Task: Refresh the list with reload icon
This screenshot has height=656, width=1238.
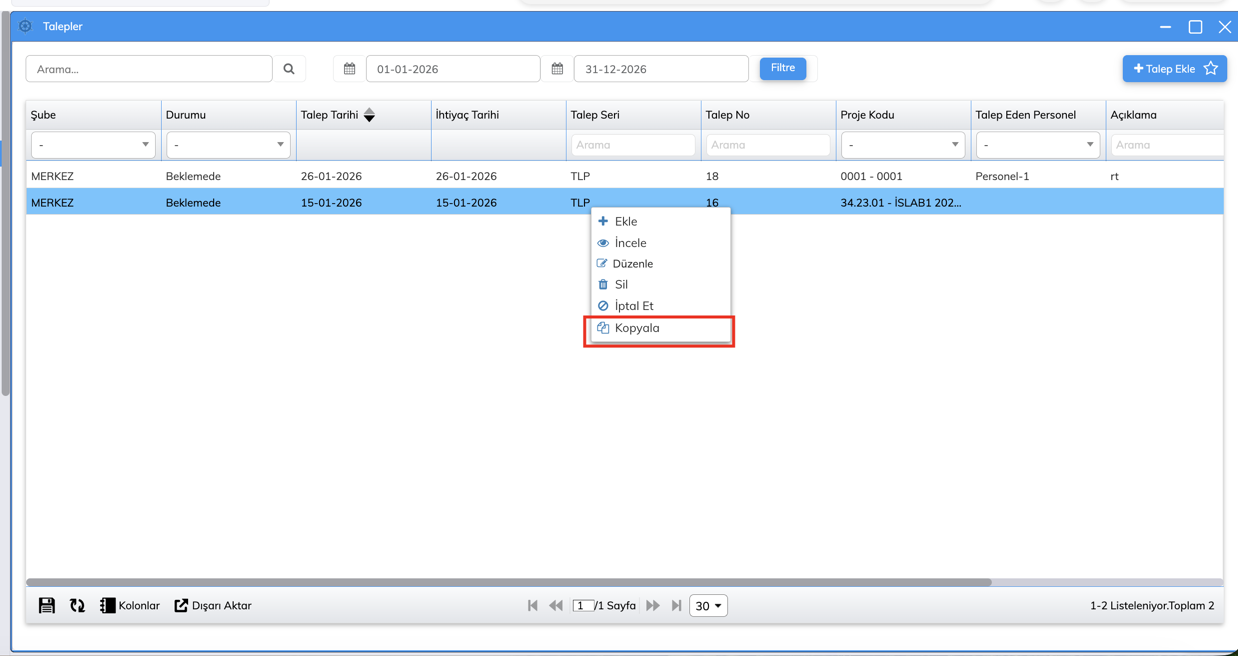Action: [x=77, y=605]
